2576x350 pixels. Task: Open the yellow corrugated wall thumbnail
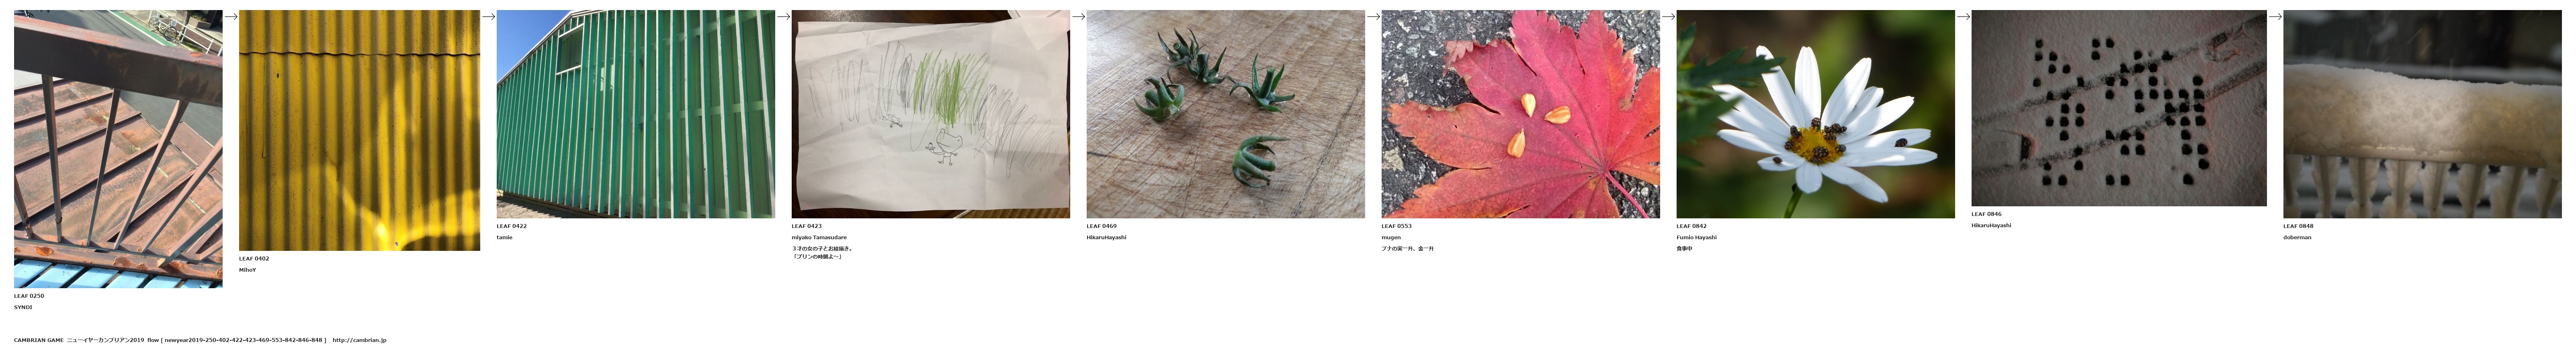(x=359, y=130)
